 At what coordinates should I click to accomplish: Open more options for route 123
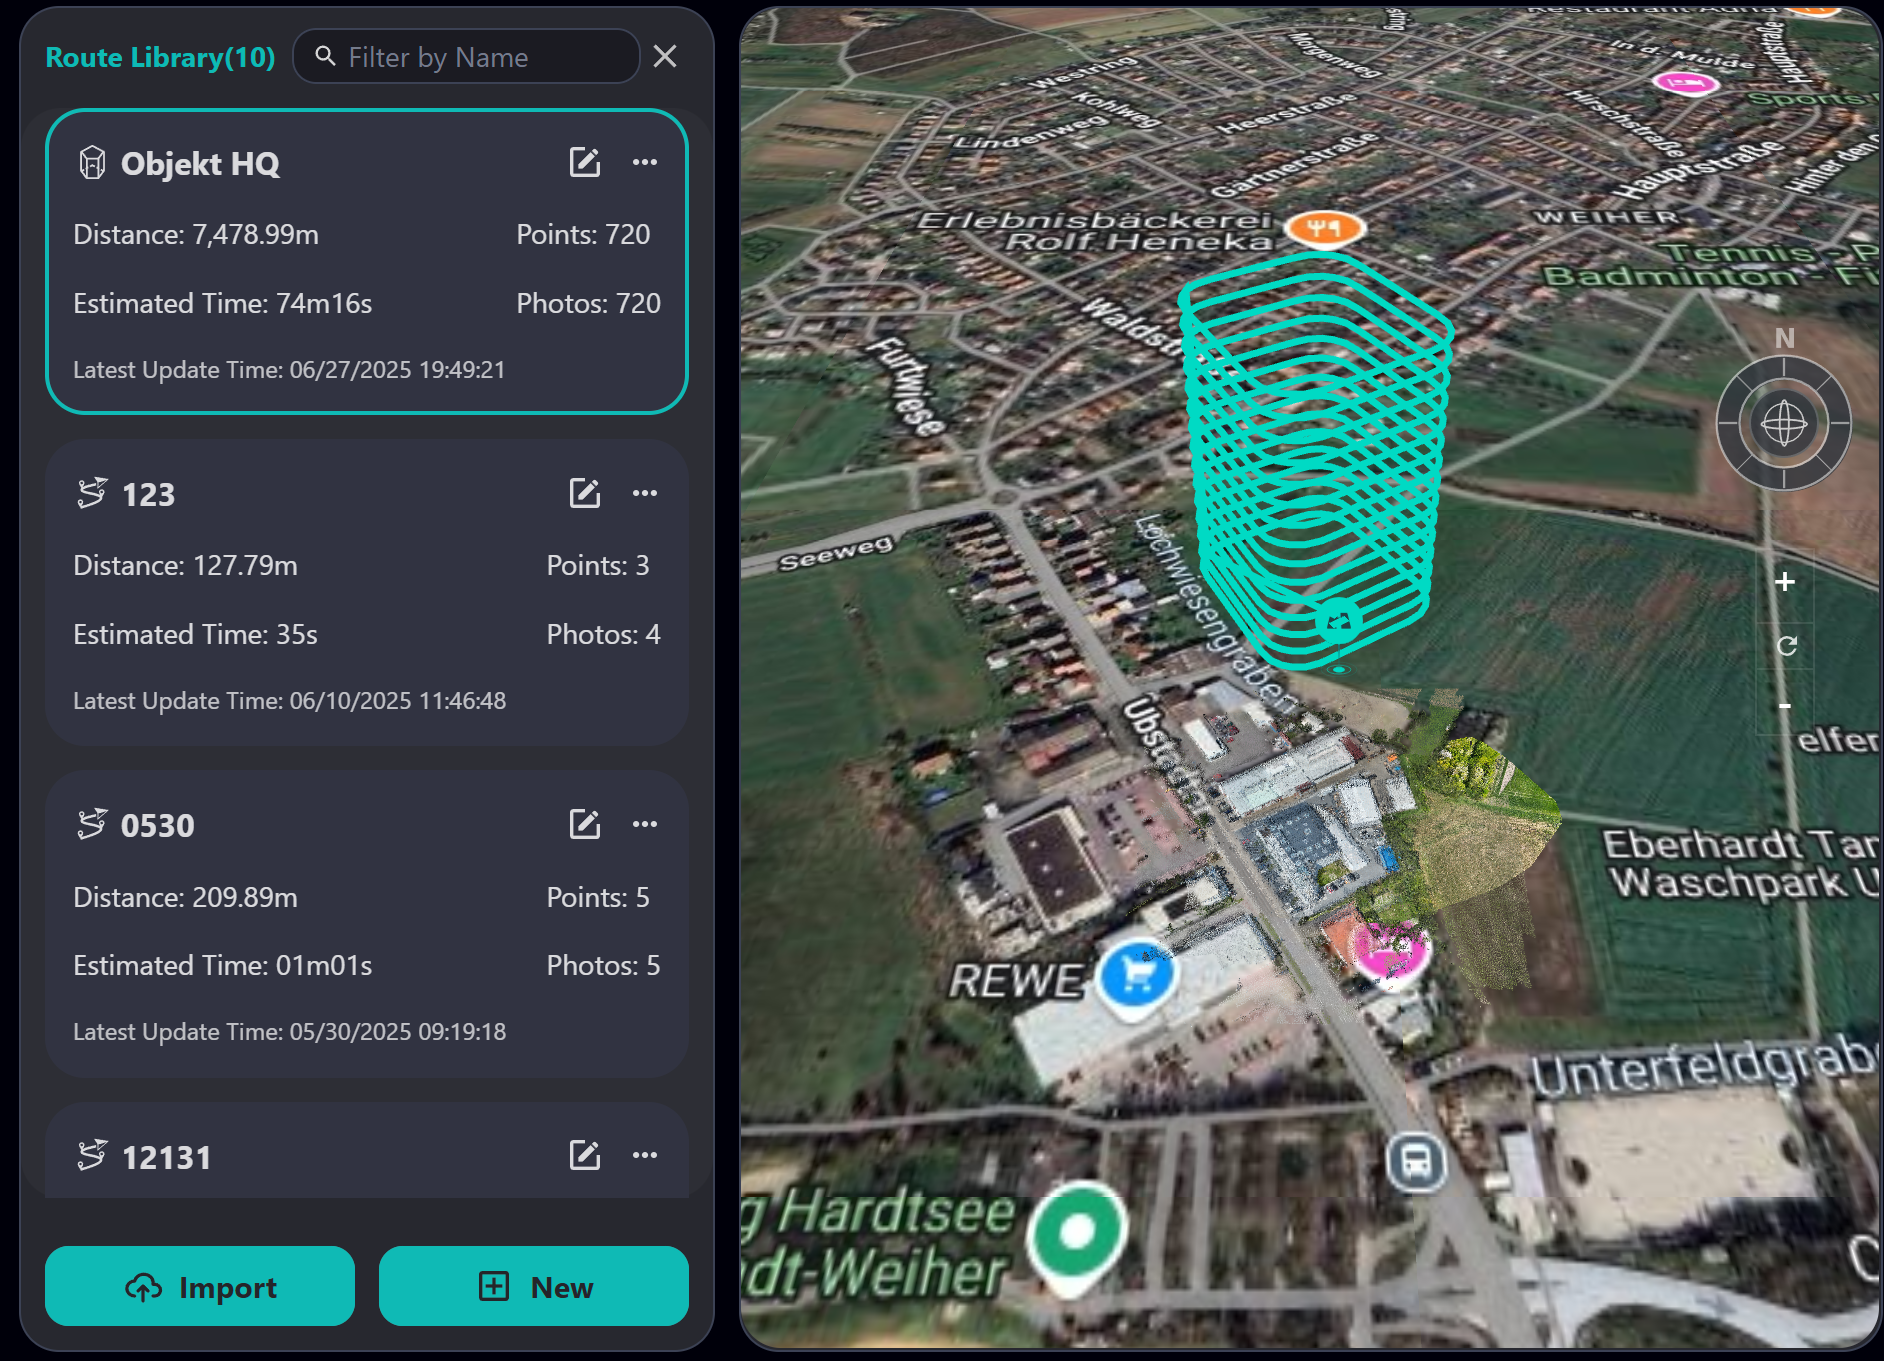(x=645, y=493)
